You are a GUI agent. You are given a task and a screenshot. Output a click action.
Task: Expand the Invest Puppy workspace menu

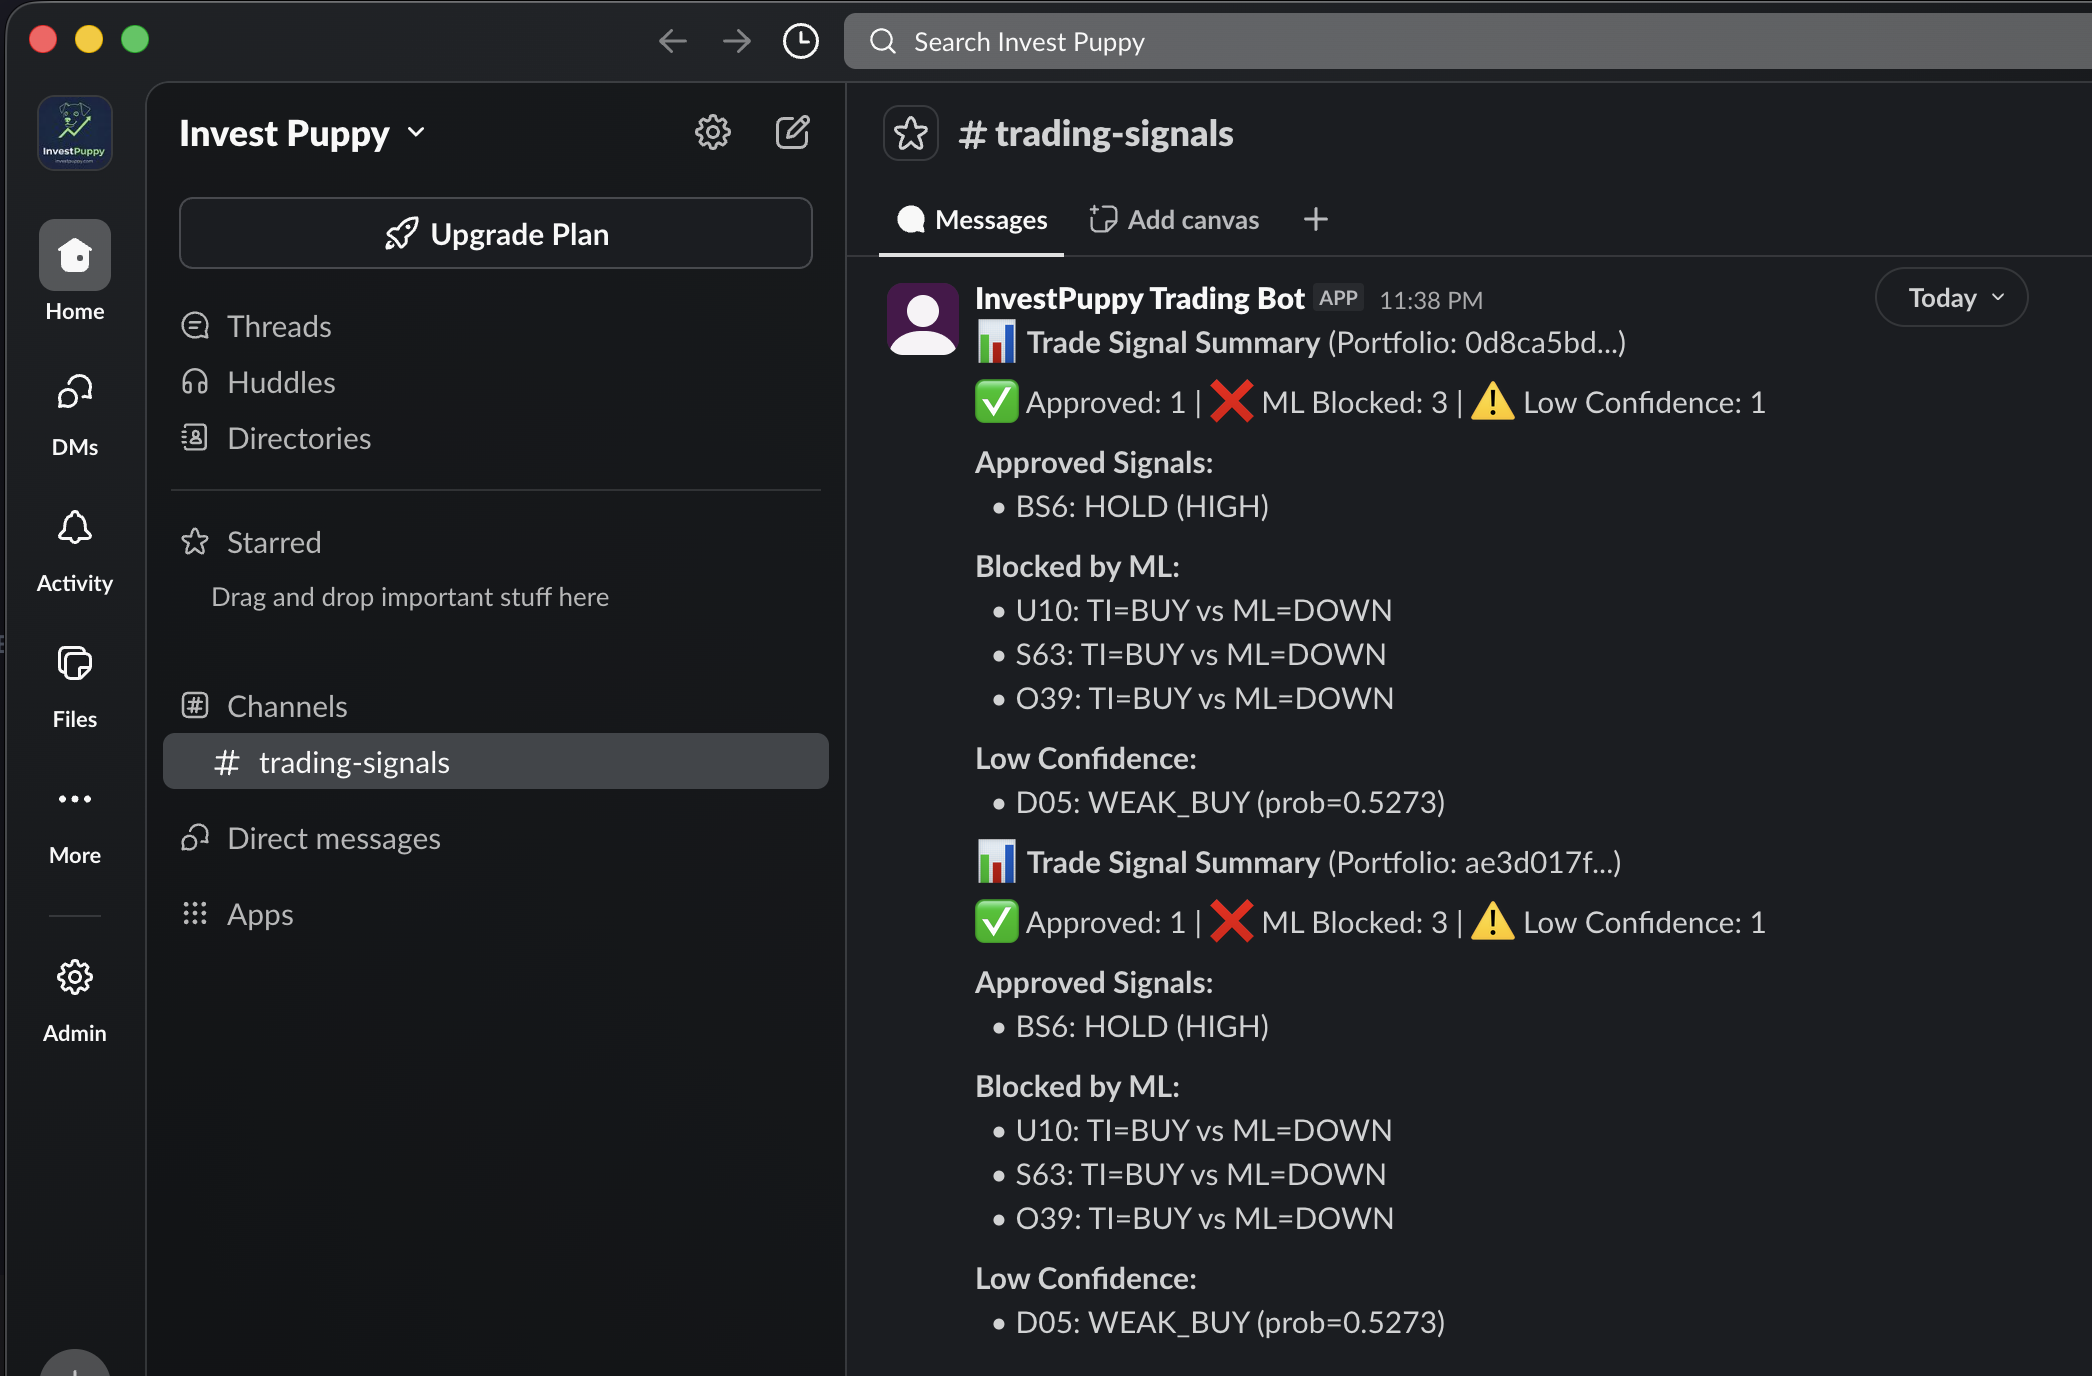coord(302,133)
